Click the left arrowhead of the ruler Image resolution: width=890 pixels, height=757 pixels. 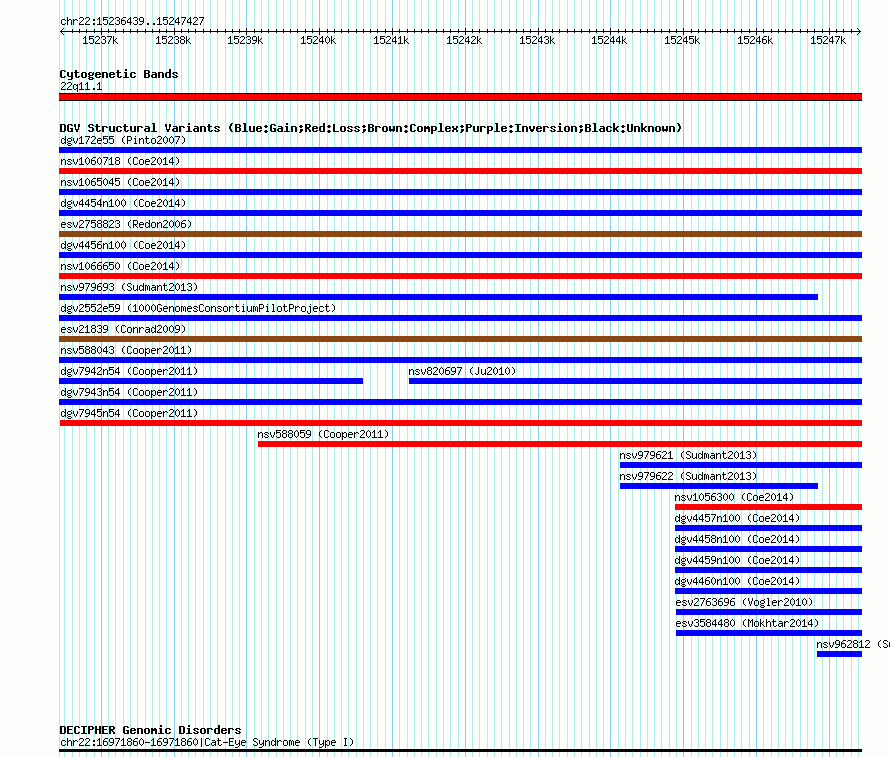(x=62, y=32)
